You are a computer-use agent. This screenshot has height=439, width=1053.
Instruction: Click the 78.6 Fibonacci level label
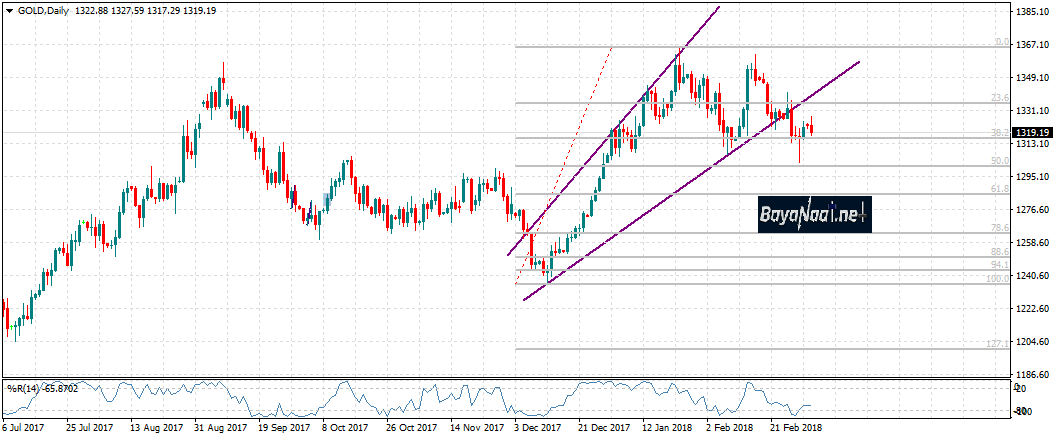coord(996,229)
